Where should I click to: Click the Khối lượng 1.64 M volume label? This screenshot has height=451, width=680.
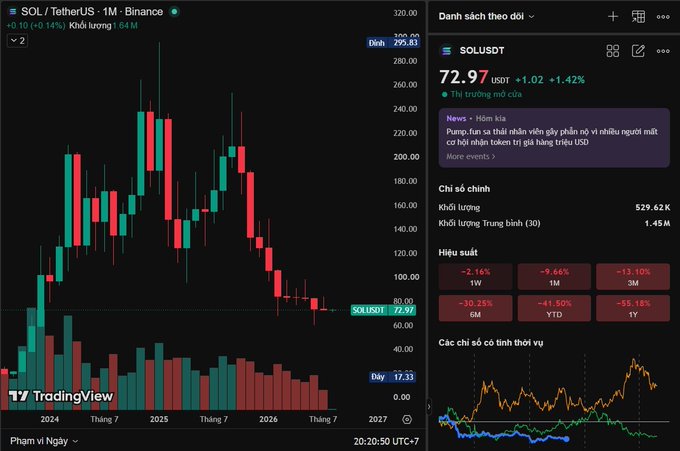103,26
